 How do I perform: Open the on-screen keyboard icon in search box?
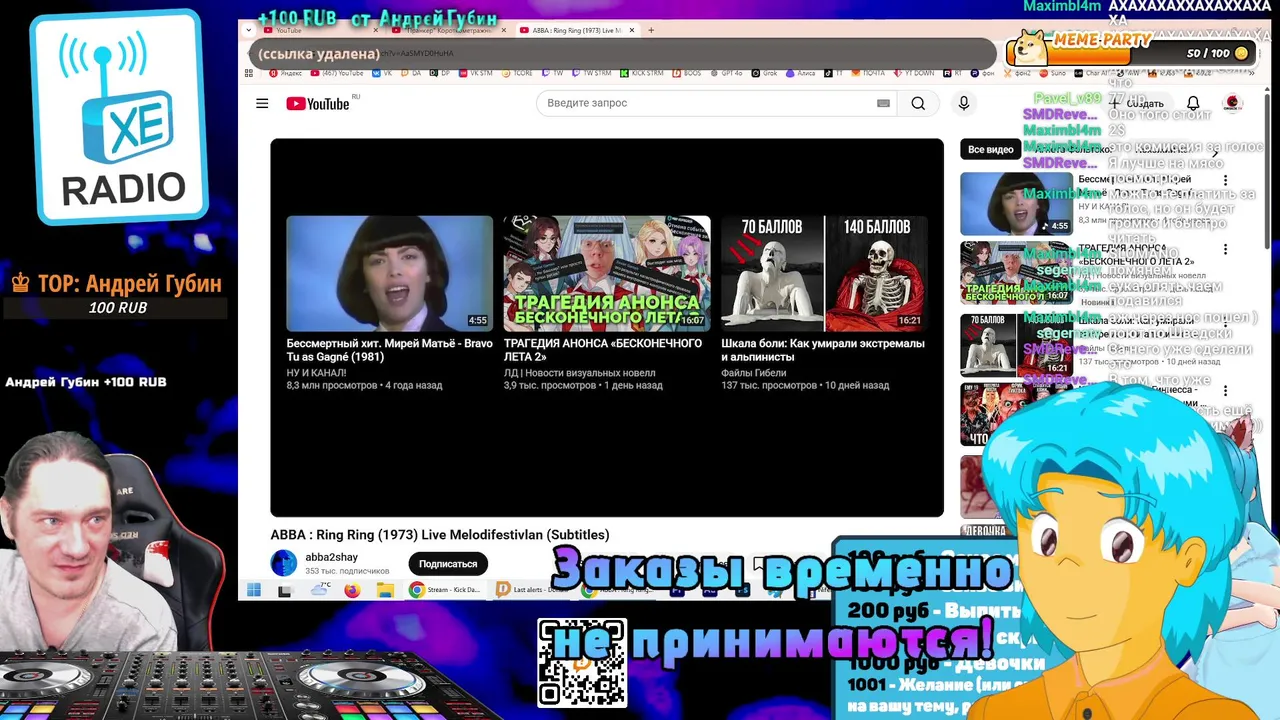[883, 103]
